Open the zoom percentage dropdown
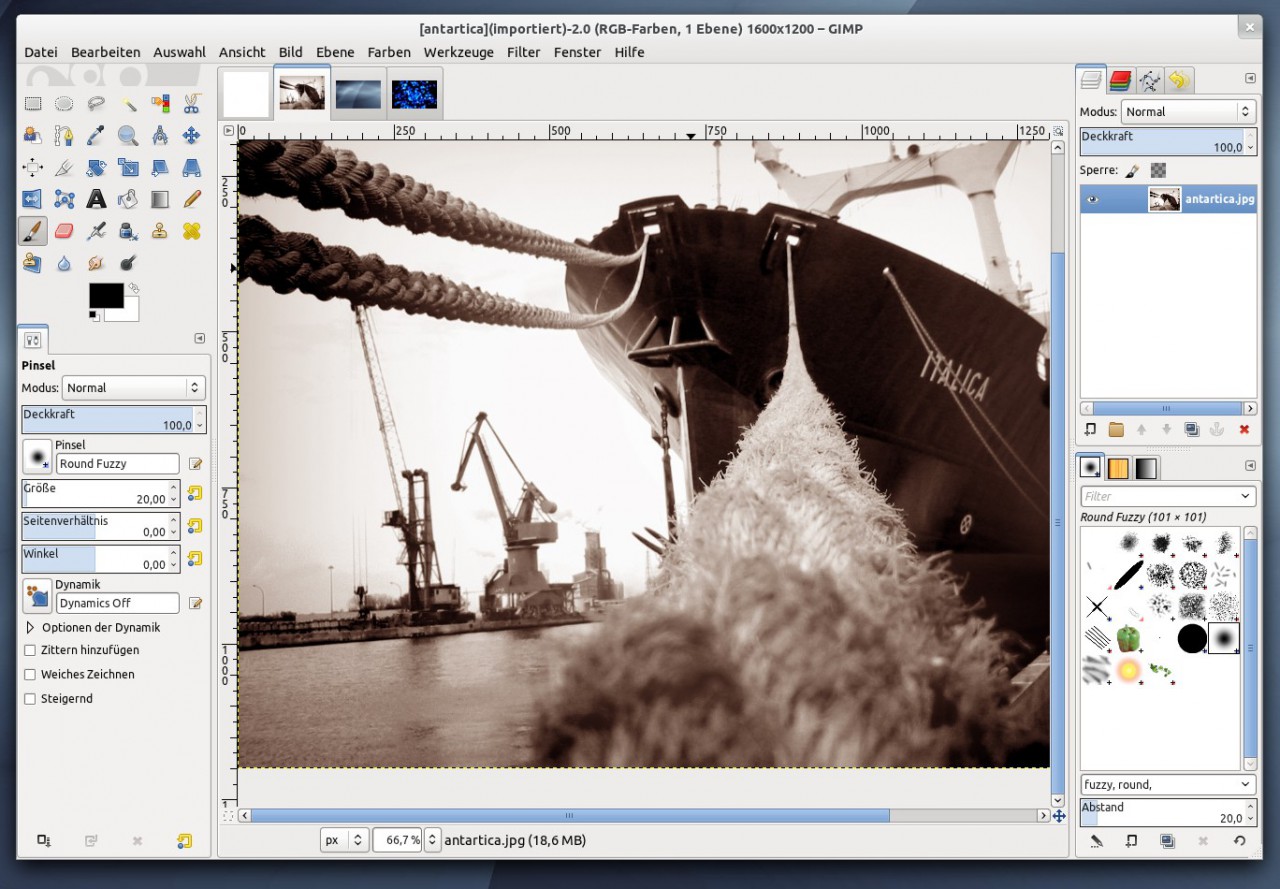 point(432,840)
